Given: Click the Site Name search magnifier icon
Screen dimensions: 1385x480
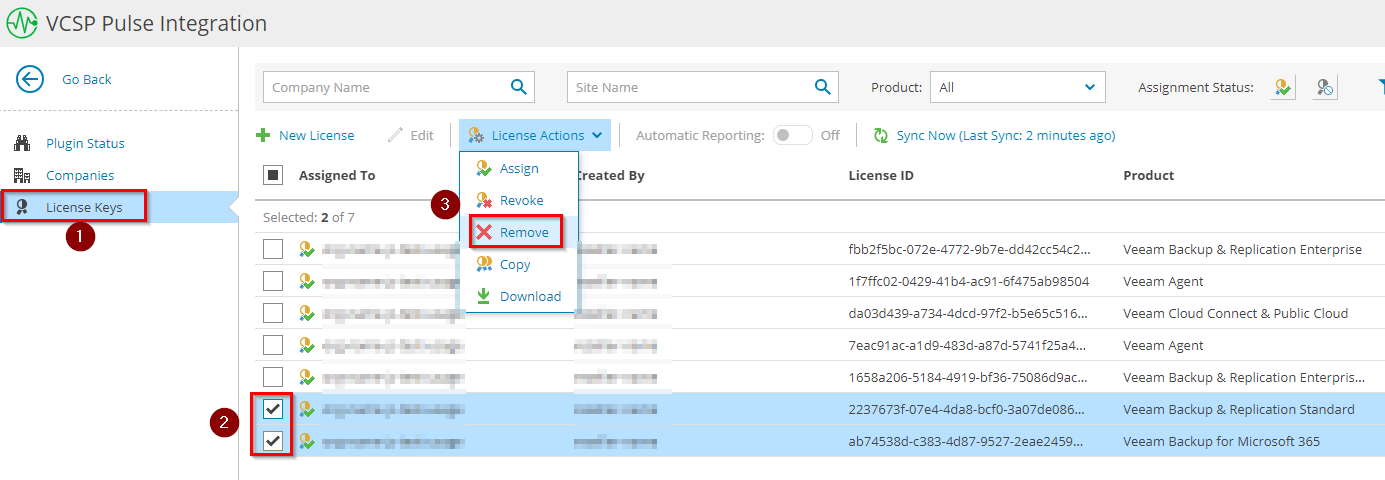Looking at the screenshot, I should pos(823,87).
